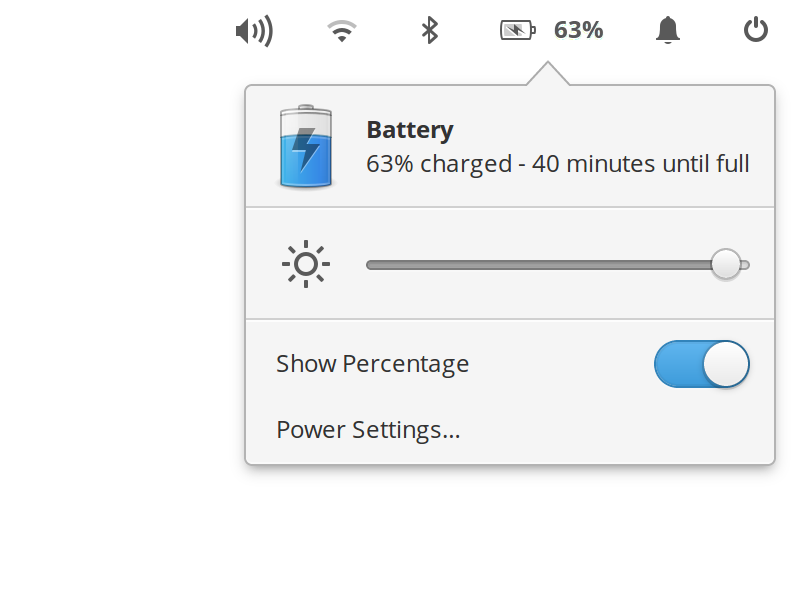Click the charging battery icon in the top panel
Image resolution: width=800 pixels, height=600 pixels.
click(x=518, y=30)
